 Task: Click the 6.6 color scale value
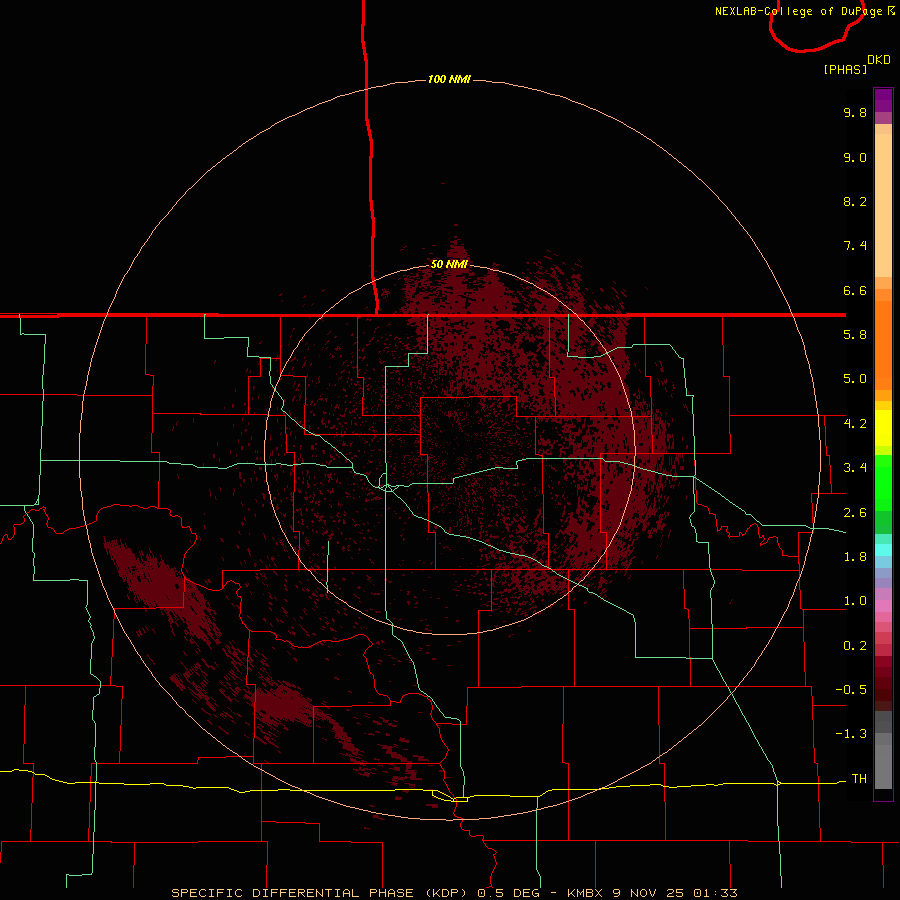(x=855, y=290)
